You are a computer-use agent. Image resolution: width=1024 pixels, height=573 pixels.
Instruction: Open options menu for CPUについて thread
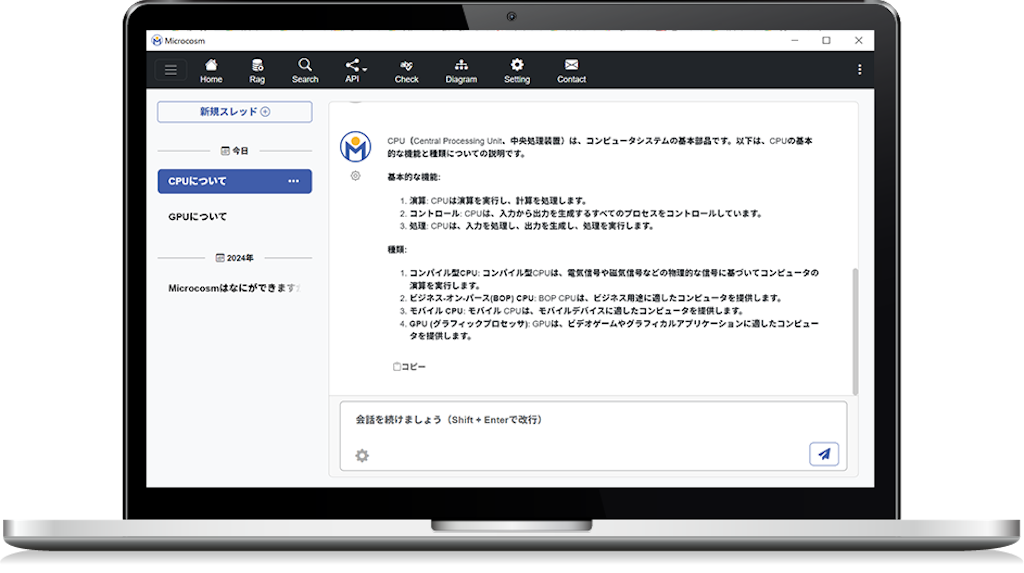tap(293, 181)
